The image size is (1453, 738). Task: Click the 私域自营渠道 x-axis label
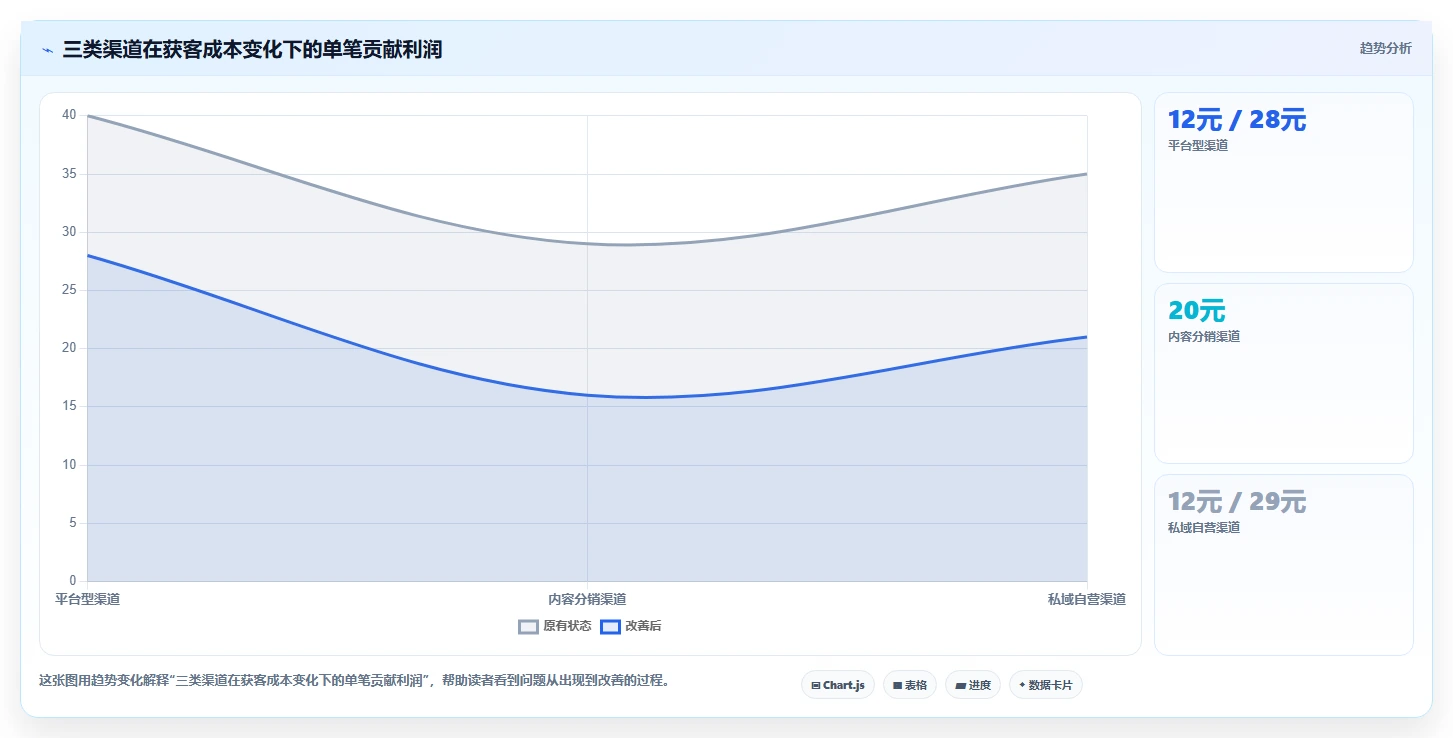click(1087, 599)
